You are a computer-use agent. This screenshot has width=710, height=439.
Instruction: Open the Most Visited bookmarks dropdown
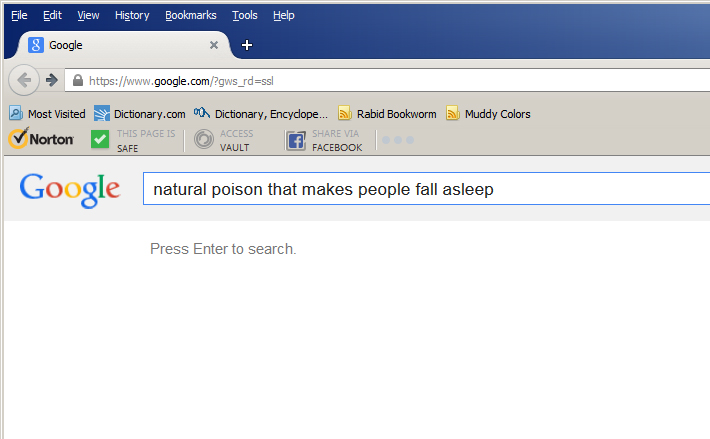48,114
